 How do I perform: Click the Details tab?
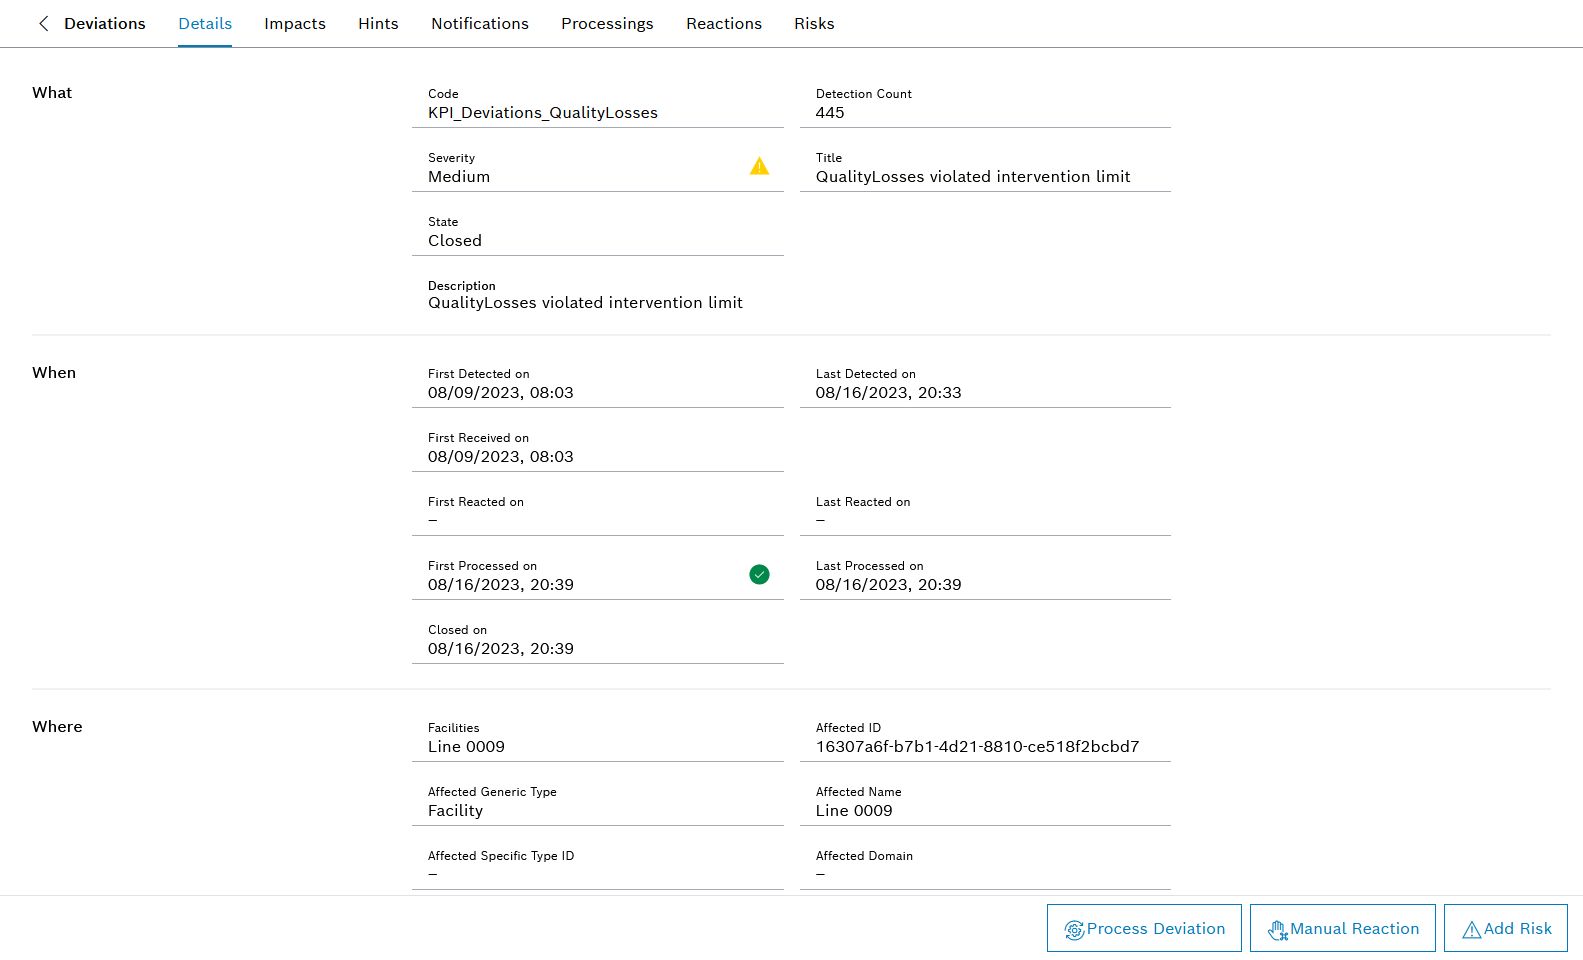pos(205,23)
